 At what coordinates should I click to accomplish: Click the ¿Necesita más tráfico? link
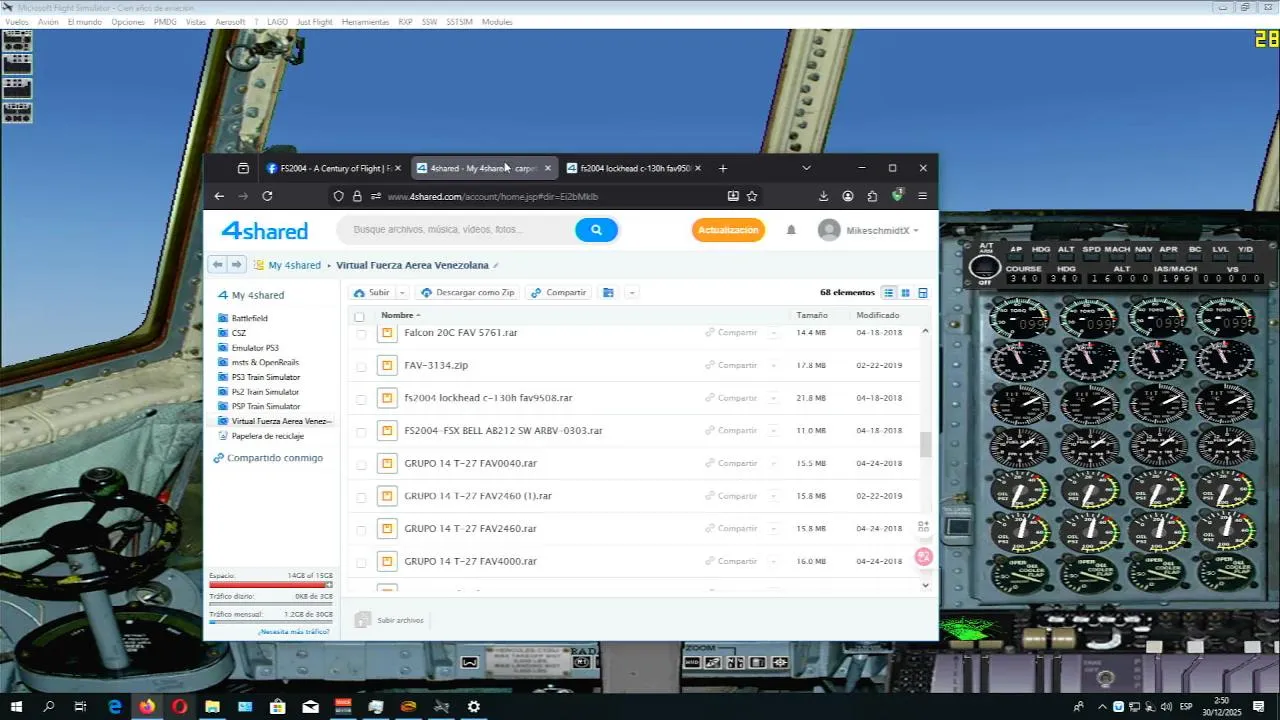pyautogui.click(x=294, y=632)
